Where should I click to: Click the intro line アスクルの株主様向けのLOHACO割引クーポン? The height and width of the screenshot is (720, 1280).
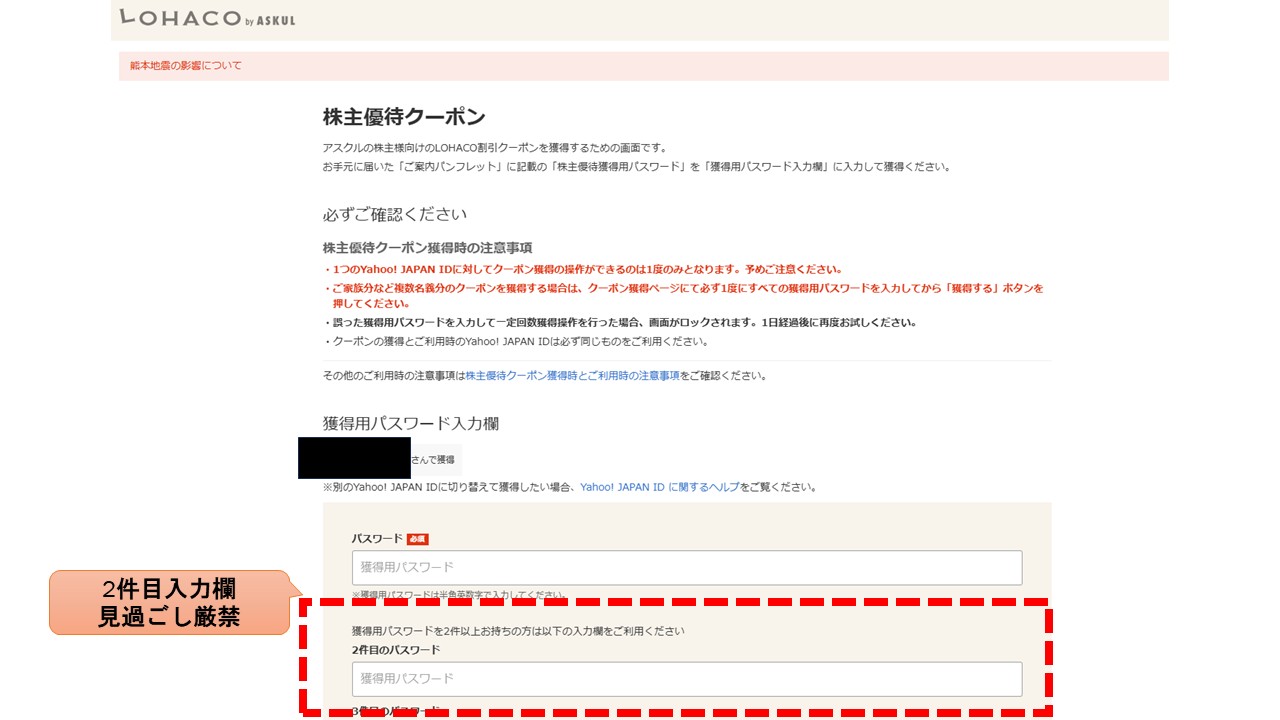[x=494, y=148]
